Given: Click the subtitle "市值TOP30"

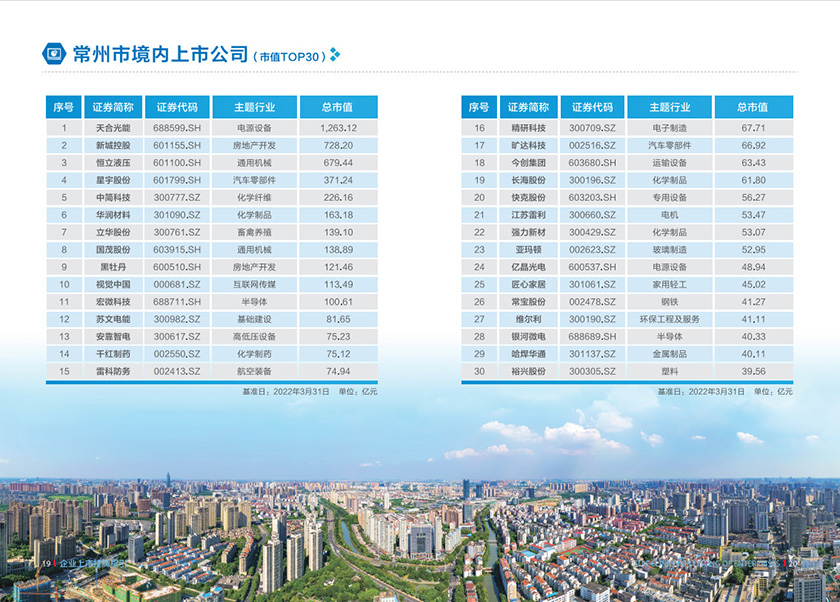Looking at the screenshot, I should point(289,57).
